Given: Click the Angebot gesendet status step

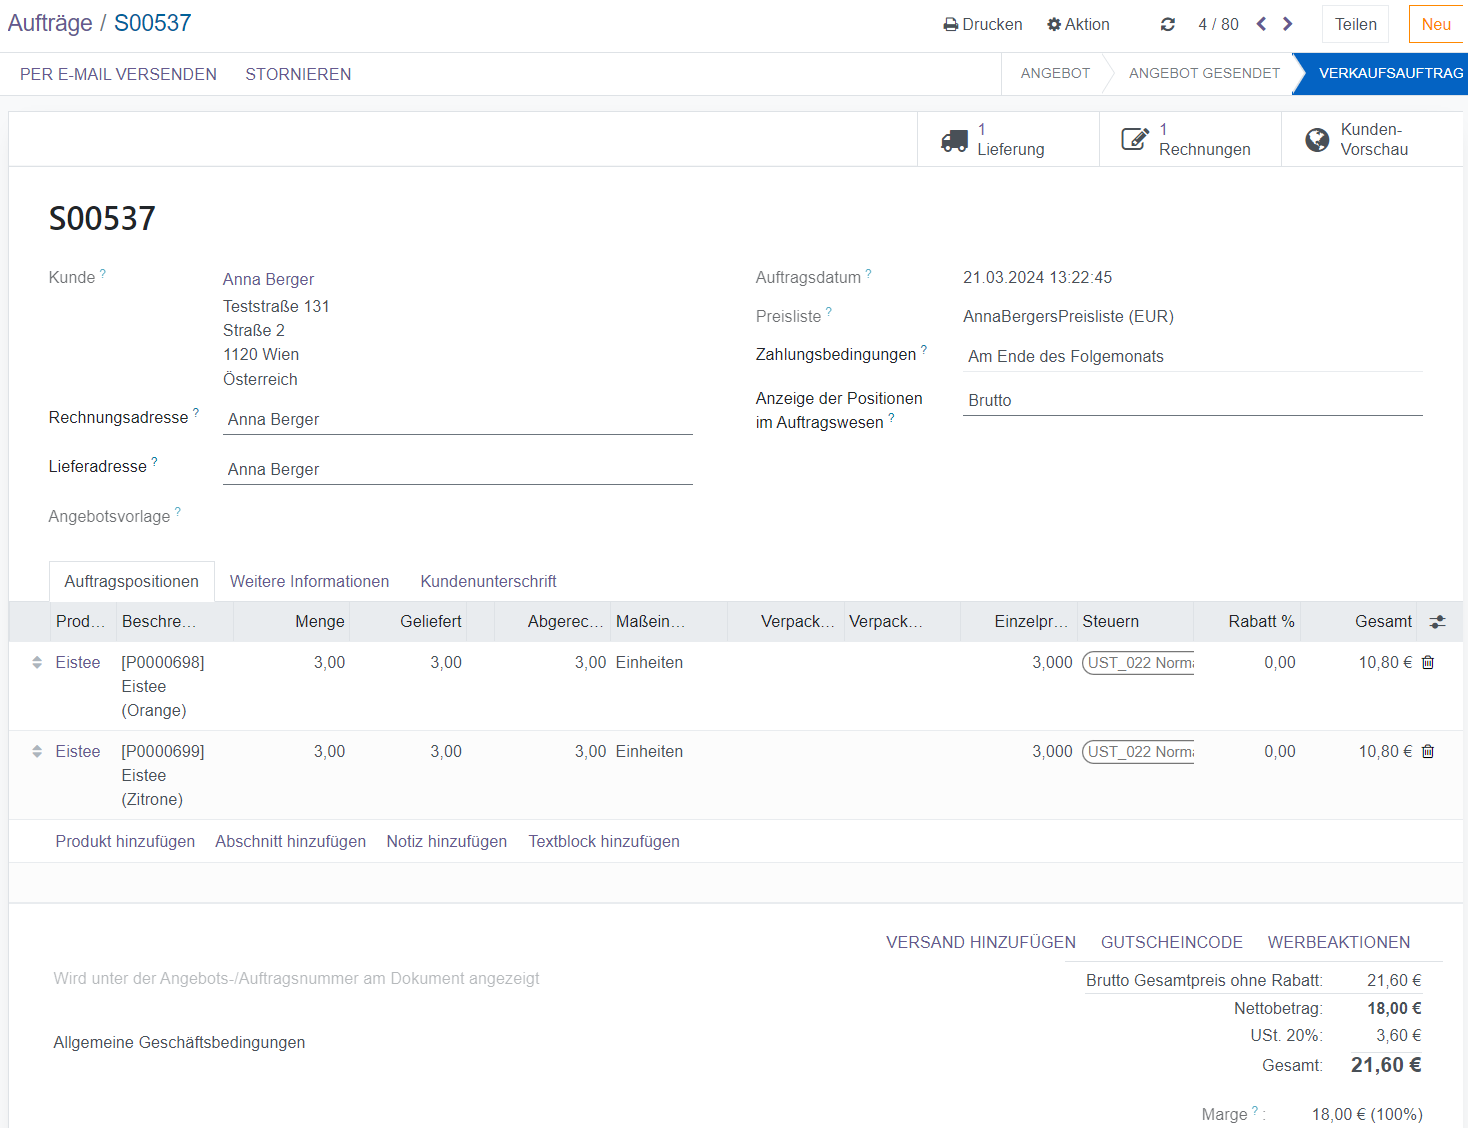Looking at the screenshot, I should pos(1203,74).
